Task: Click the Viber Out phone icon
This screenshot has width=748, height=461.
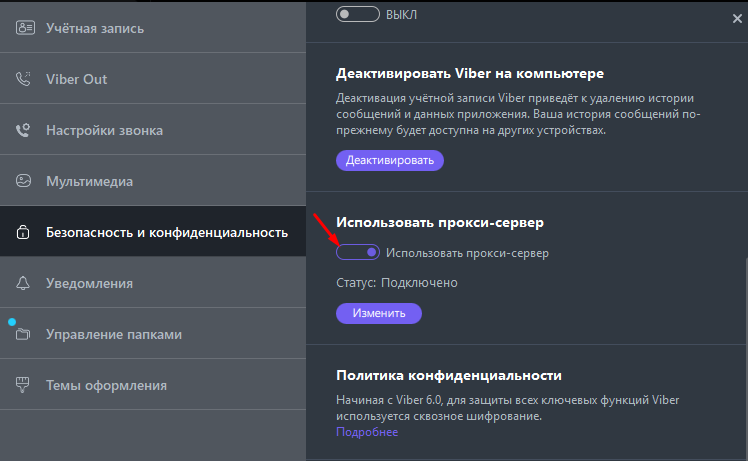Action: tap(23, 79)
